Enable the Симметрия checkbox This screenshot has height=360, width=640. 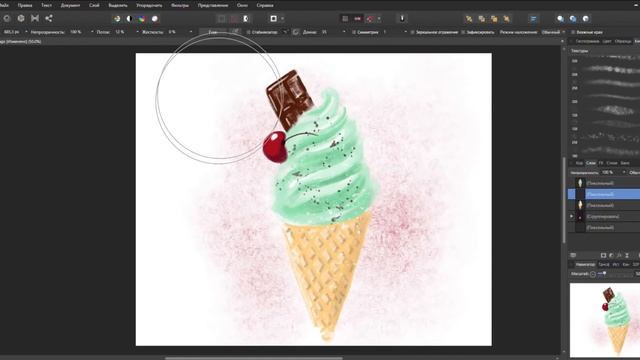point(354,32)
